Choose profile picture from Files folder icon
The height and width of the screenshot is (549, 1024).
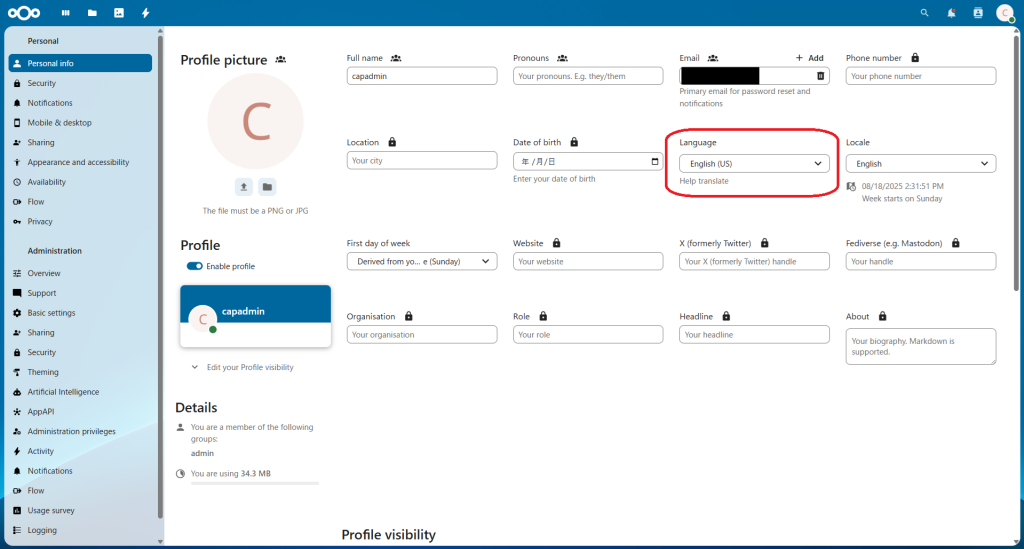[267, 187]
